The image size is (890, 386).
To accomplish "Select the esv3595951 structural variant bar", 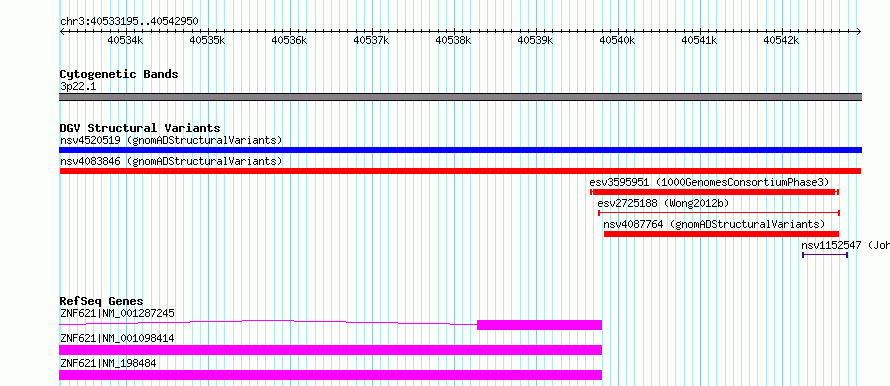I will (715, 192).
